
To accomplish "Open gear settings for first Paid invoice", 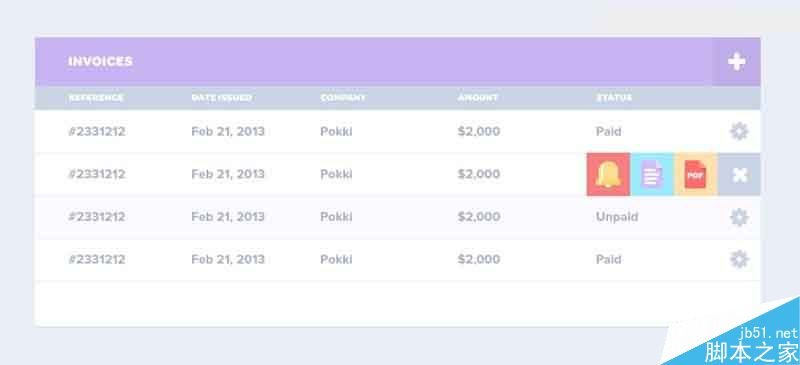I will pyautogui.click(x=739, y=132).
